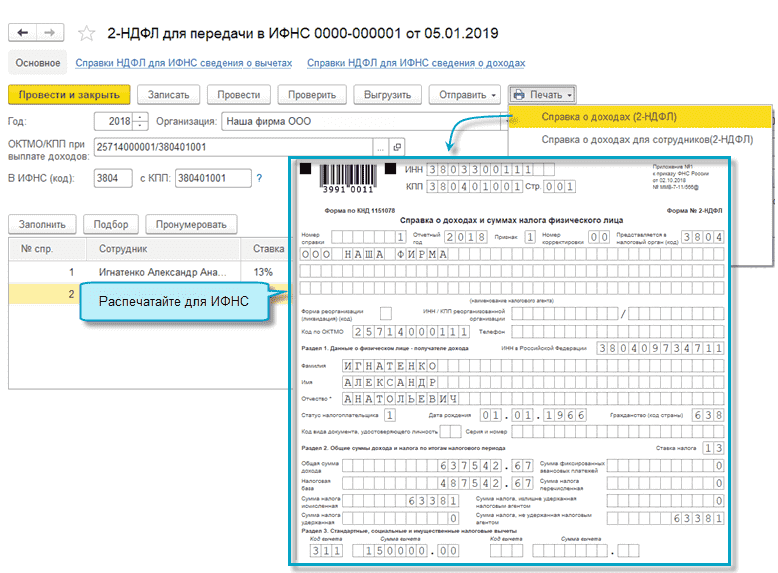The image size is (778, 573).
Task: Click the year spinner arrows
Action: (x=140, y=122)
